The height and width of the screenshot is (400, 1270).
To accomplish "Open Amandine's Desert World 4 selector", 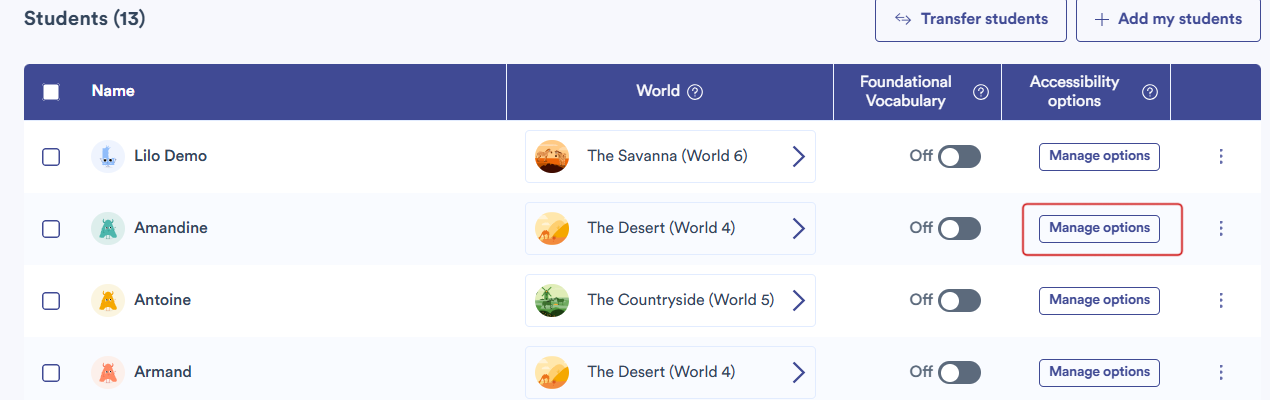I will [x=670, y=228].
